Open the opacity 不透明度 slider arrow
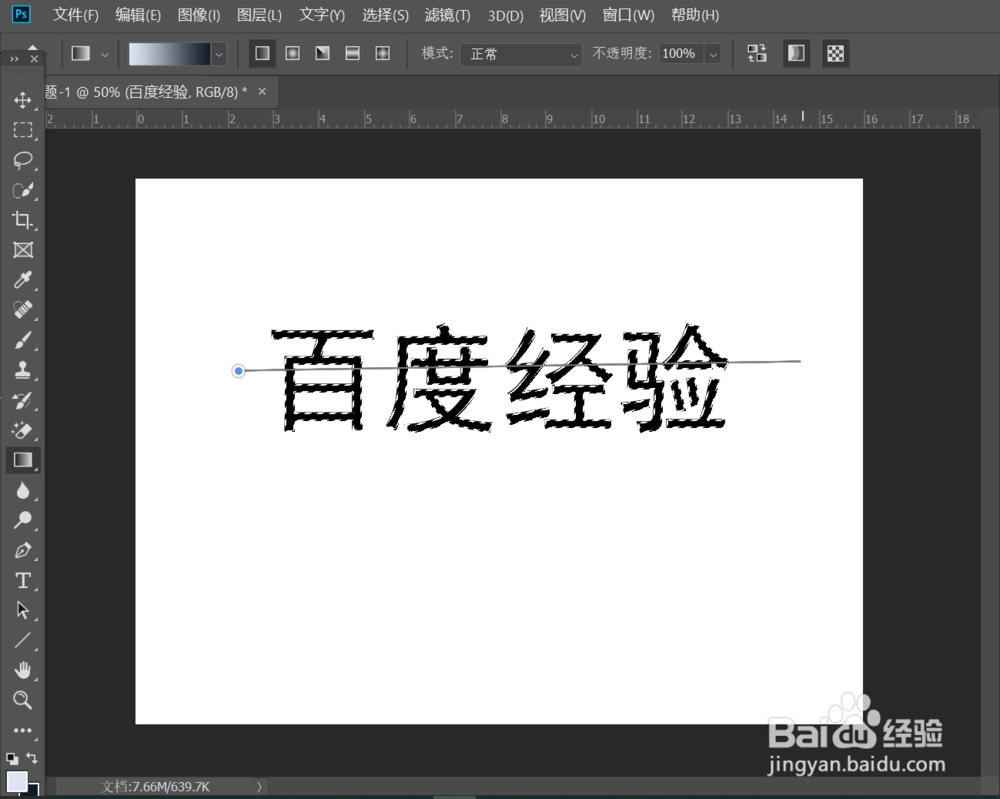This screenshot has width=1000, height=799. (x=713, y=54)
